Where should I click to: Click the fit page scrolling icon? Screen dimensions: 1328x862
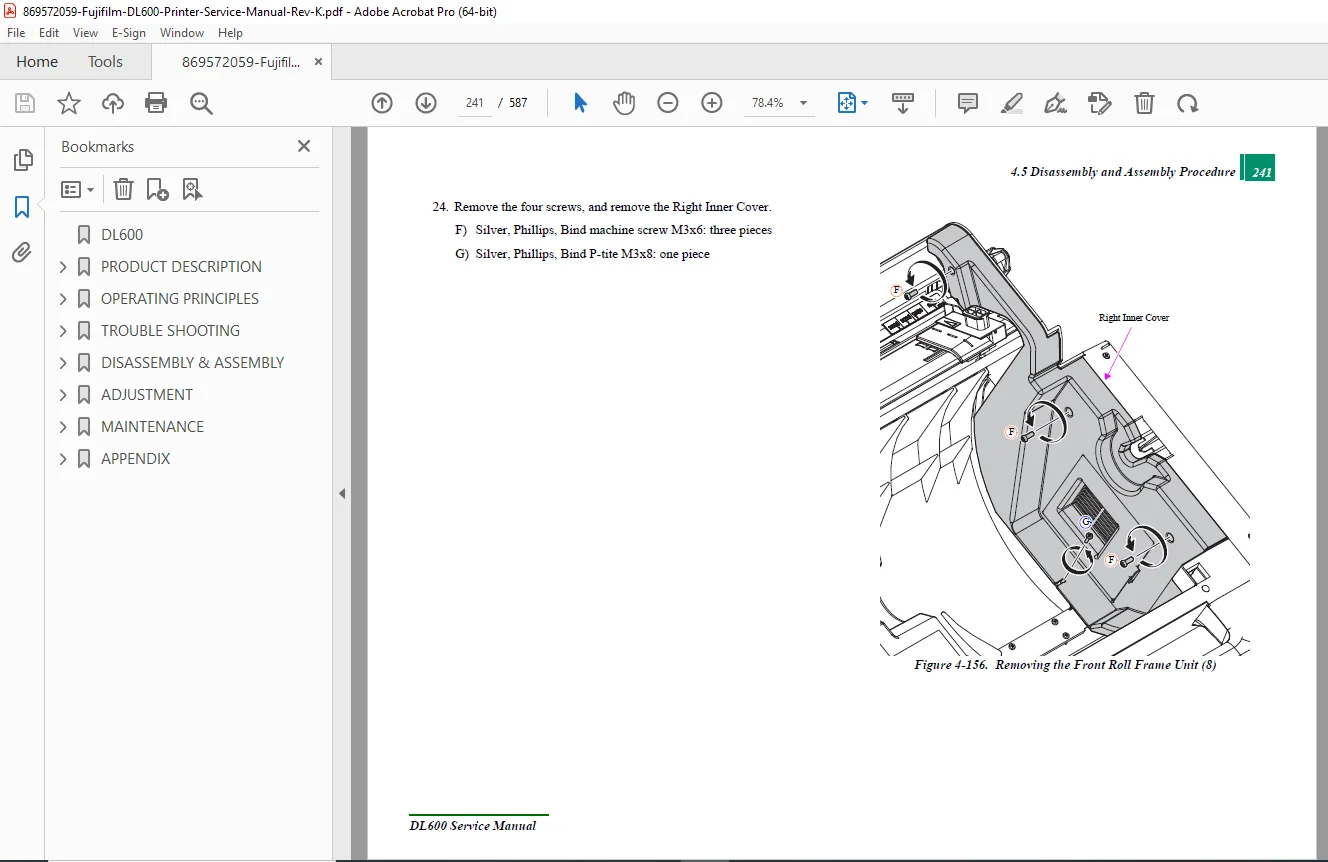pyautogui.click(x=846, y=103)
